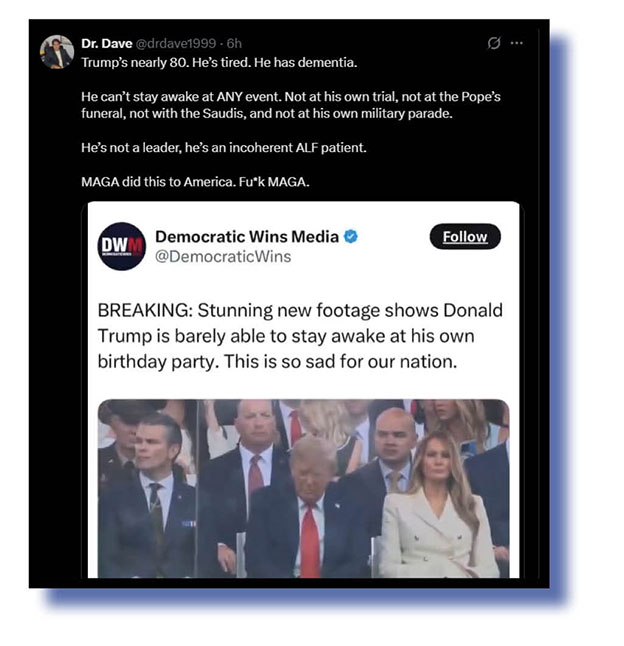Click the "Trump's nearly 80" tweet line

(x=219, y=63)
